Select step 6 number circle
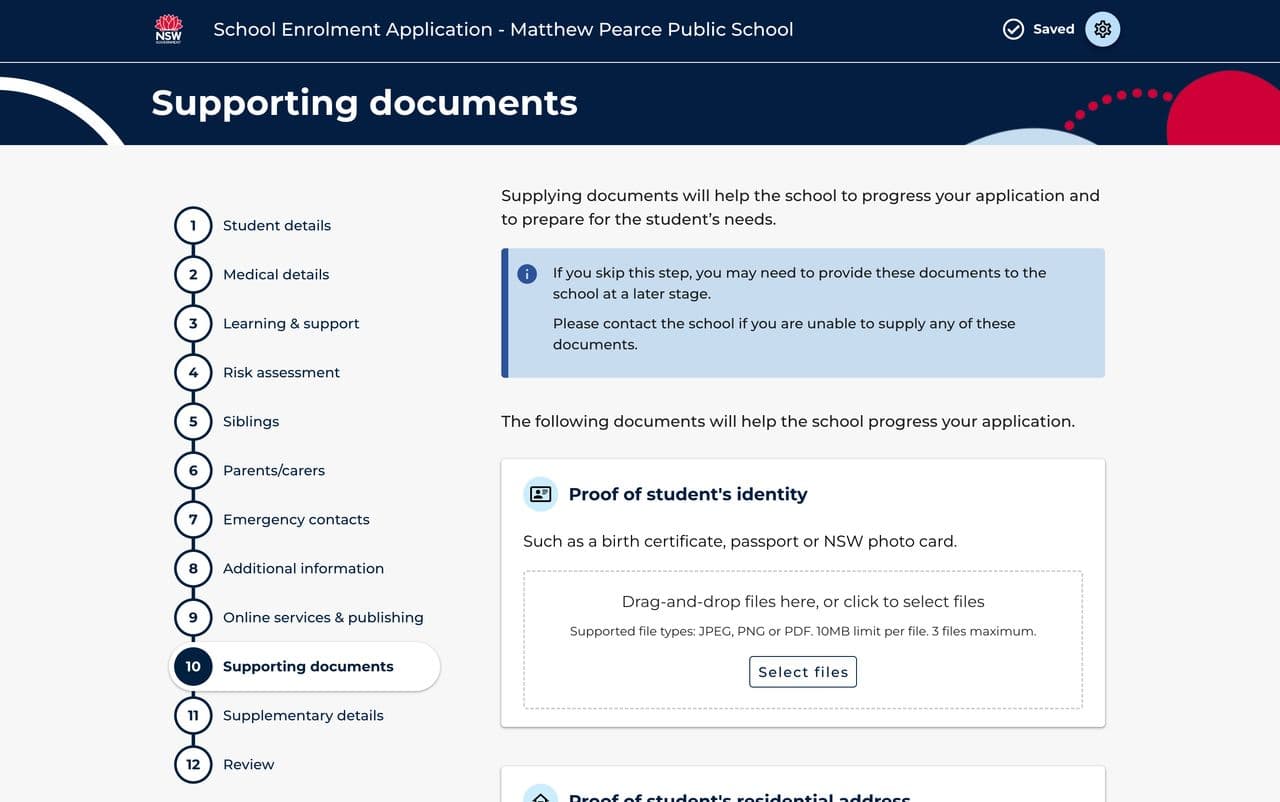This screenshot has width=1280, height=802. pyautogui.click(x=193, y=470)
